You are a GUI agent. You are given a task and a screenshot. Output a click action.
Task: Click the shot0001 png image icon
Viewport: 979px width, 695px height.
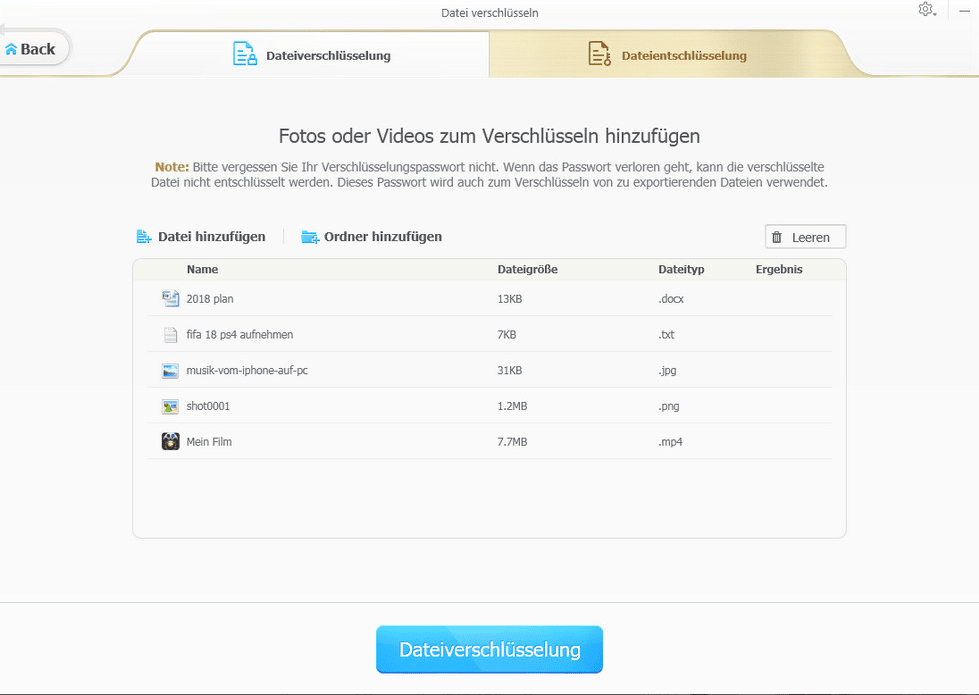coord(170,406)
